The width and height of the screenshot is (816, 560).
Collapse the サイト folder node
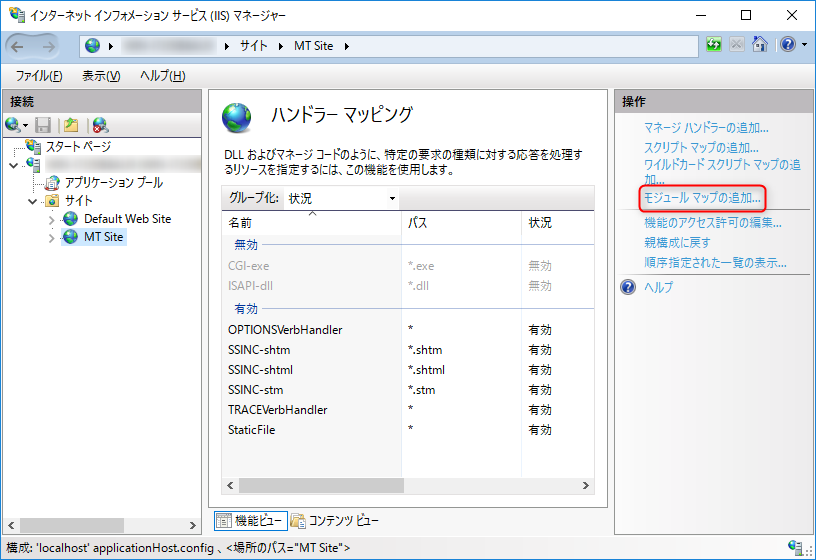tap(32, 201)
